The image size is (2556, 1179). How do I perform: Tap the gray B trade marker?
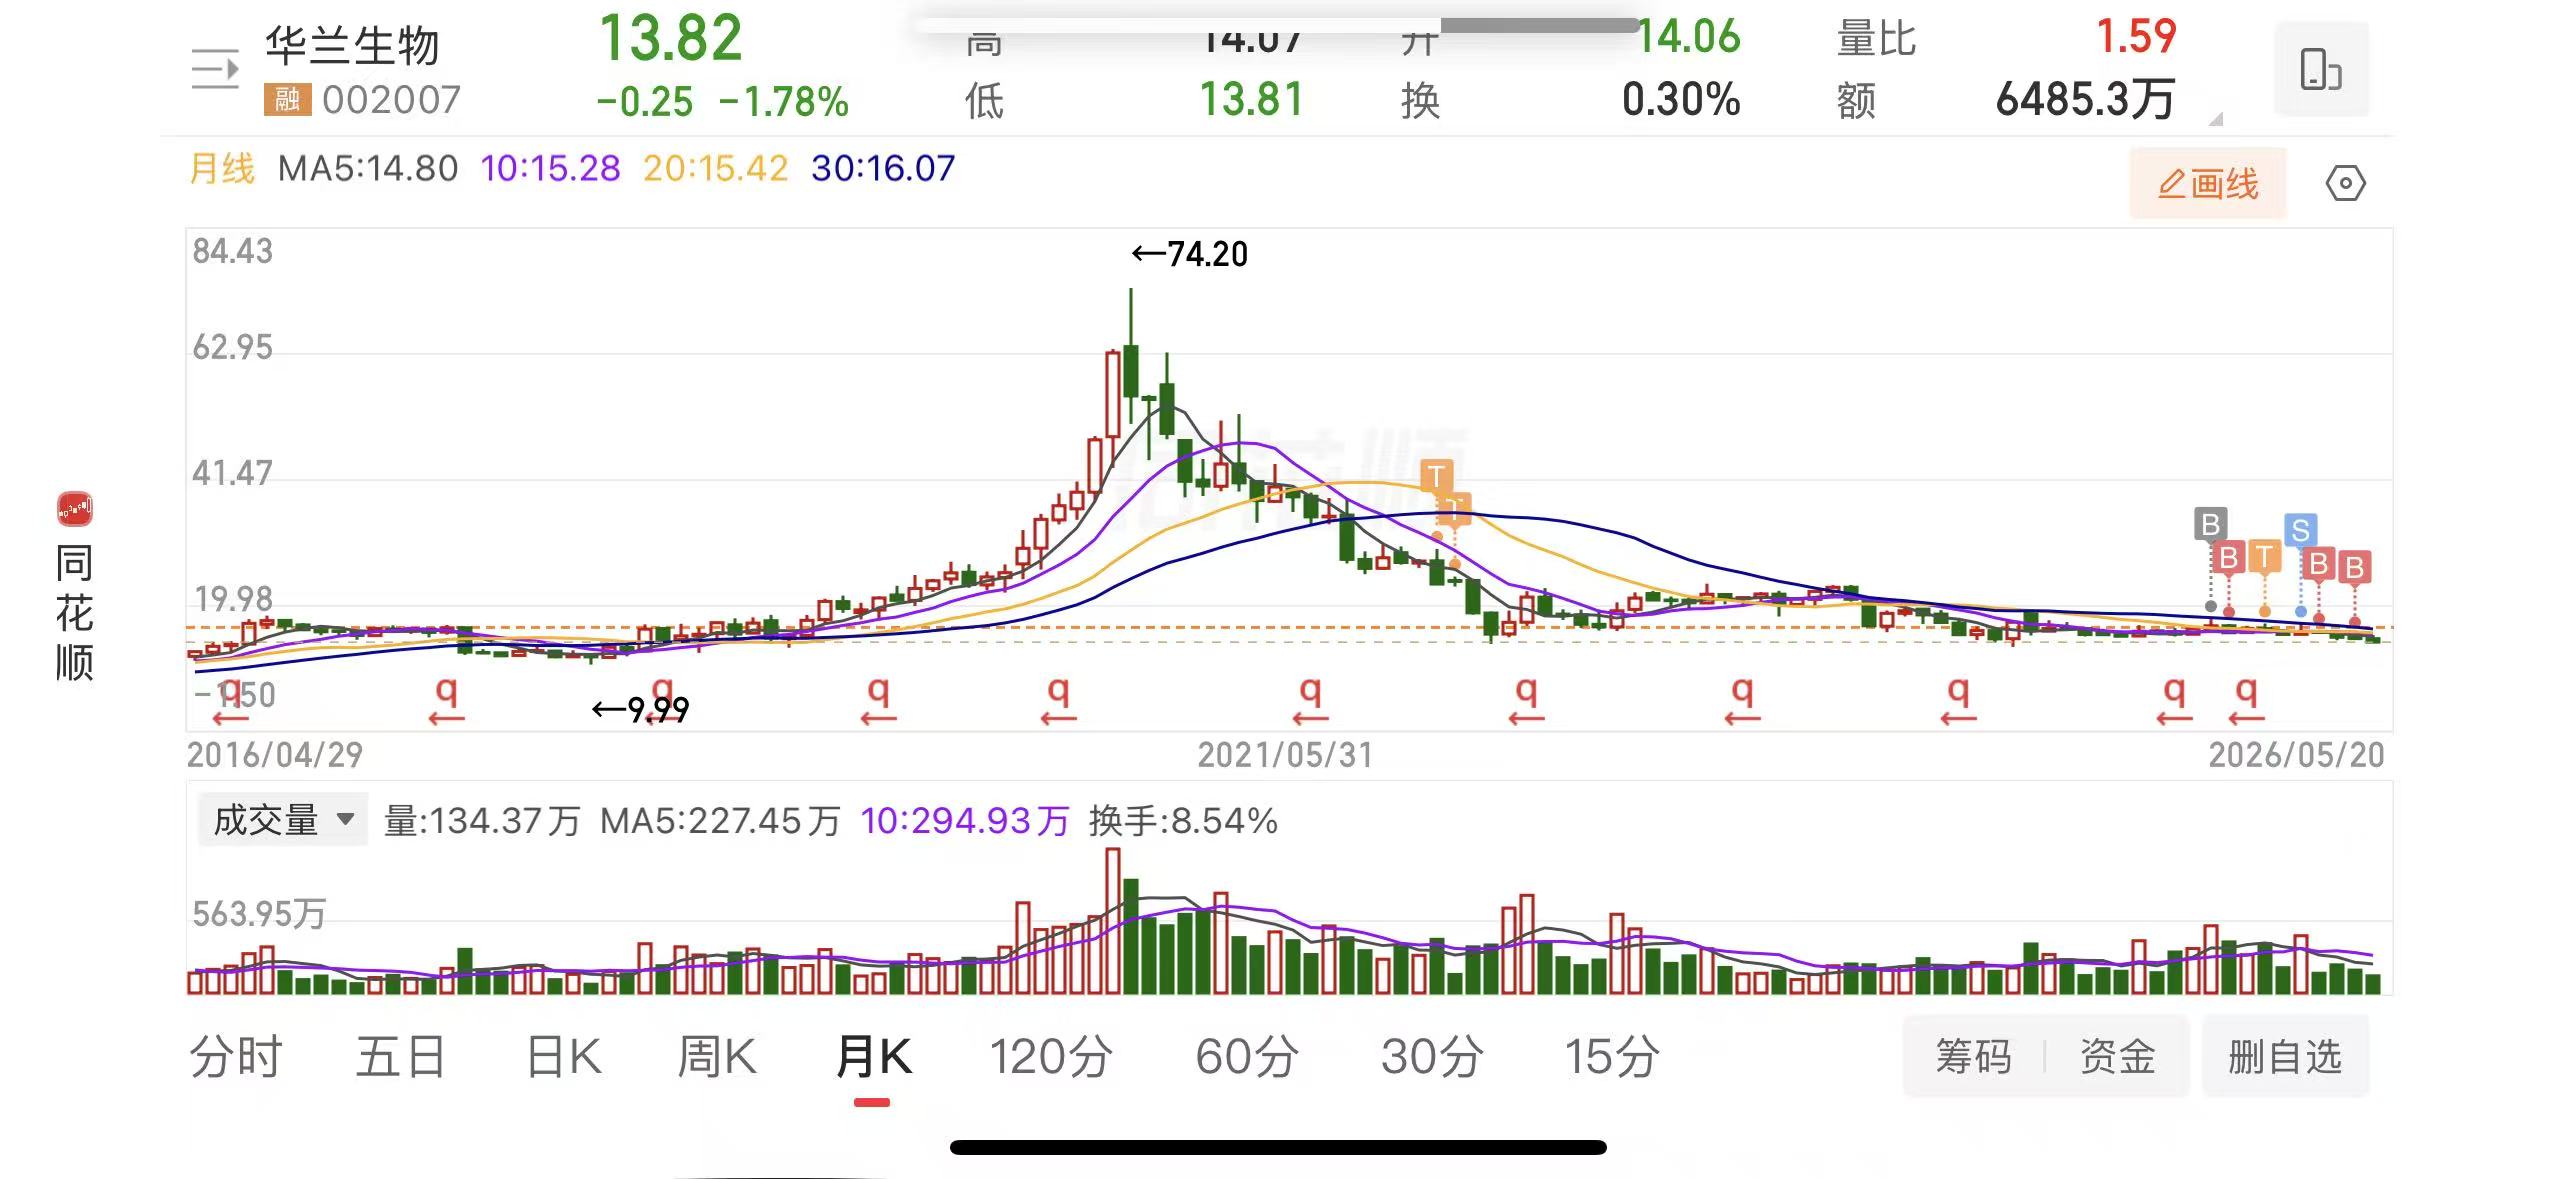[x=2210, y=524]
